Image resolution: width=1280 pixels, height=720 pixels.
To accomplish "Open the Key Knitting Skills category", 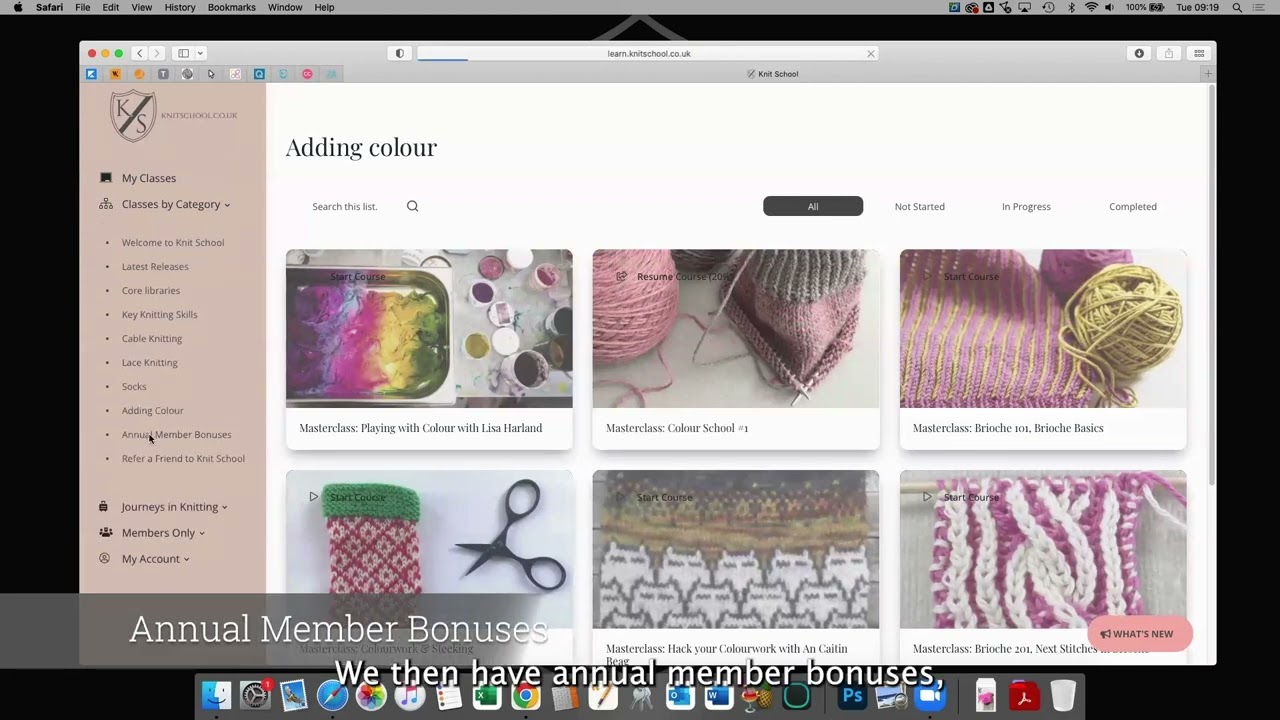I will click(159, 315).
